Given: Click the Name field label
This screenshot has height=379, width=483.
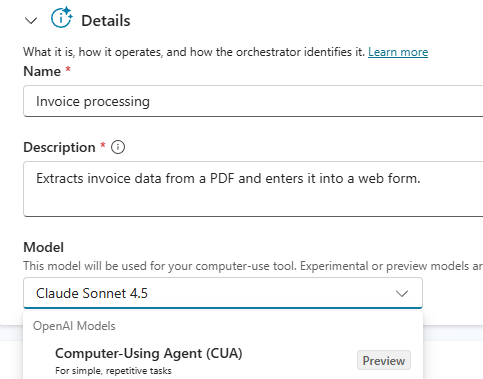Looking at the screenshot, I should point(42,71).
